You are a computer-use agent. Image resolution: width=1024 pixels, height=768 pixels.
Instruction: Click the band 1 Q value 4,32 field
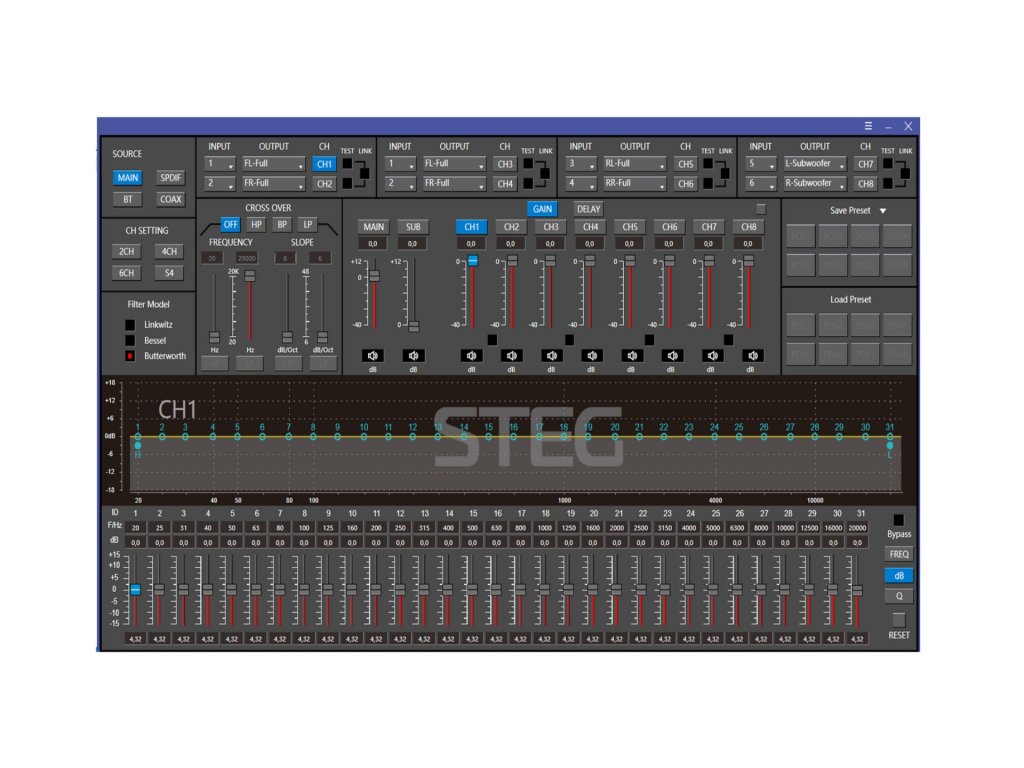[135, 639]
